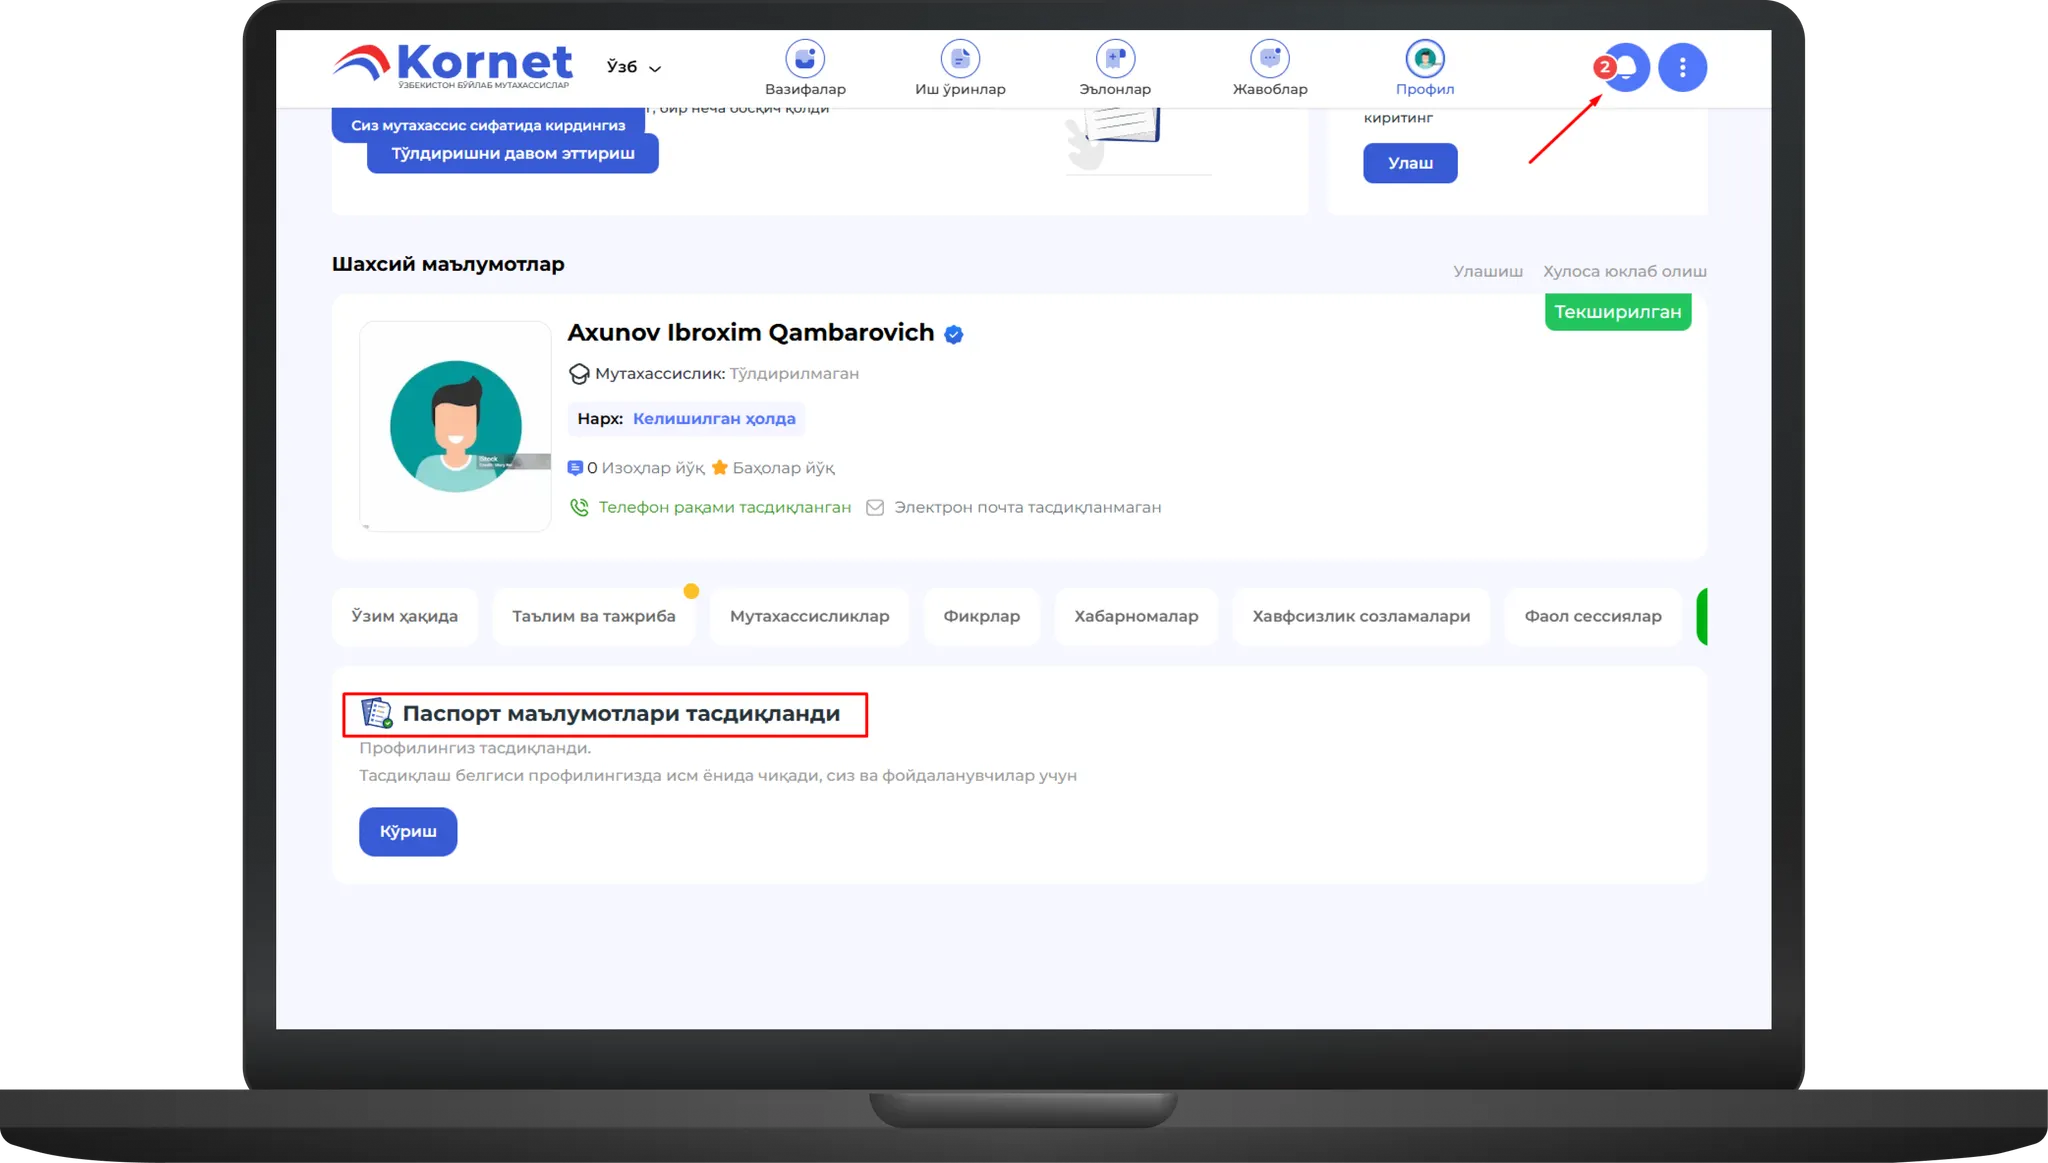The image size is (2048, 1163).
Task: Open the Хавфсизлик созламалари tab
Action: click(x=1360, y=616)
